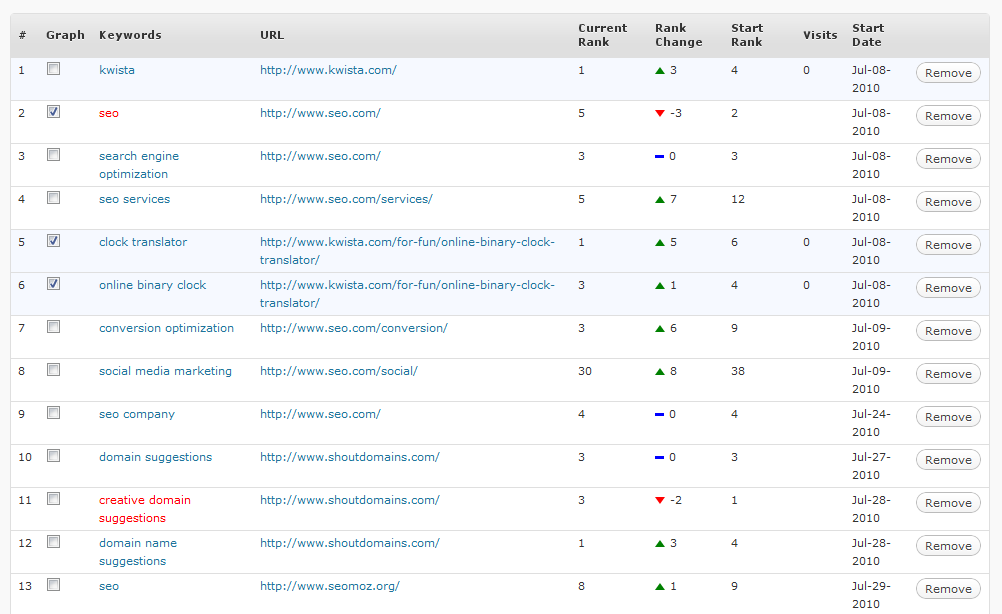Screen dimensions: 1002x614
Task: Click the green up arrow in the kwista row
Action: pos(660,71)
